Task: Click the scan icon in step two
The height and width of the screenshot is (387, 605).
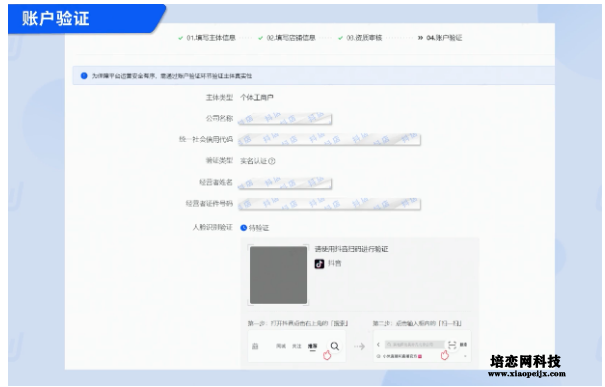Action: (452, 345)
